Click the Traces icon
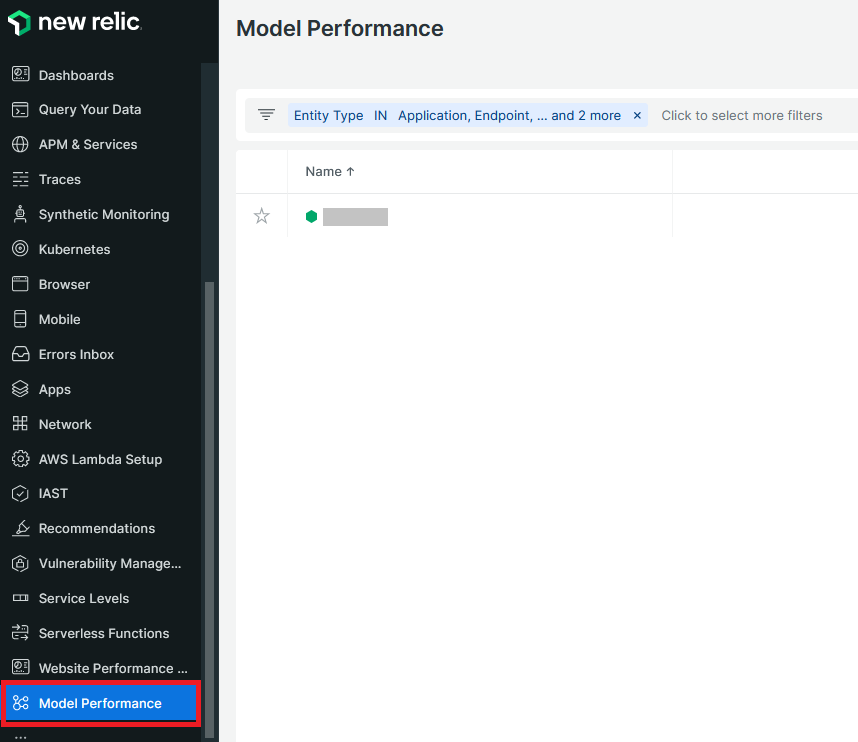858x742 pixels. point(20,179)
